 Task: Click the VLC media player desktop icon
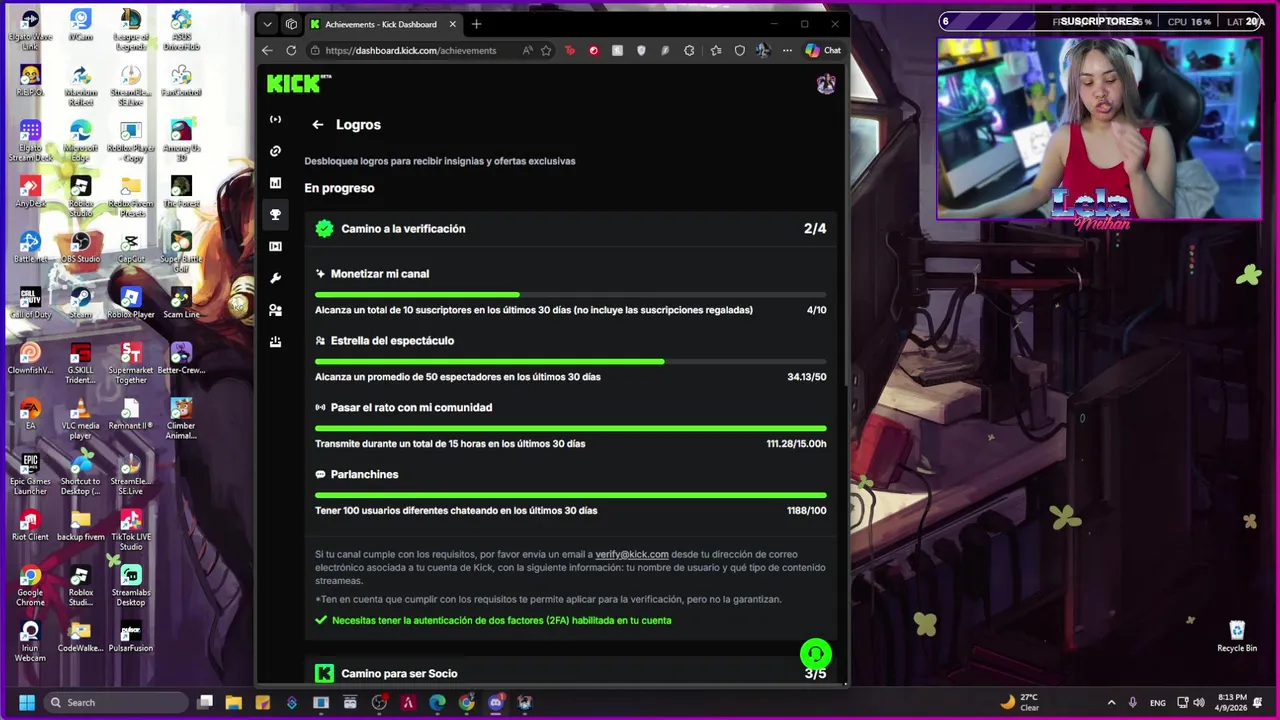pyautogui.click(x=81, y=419)
